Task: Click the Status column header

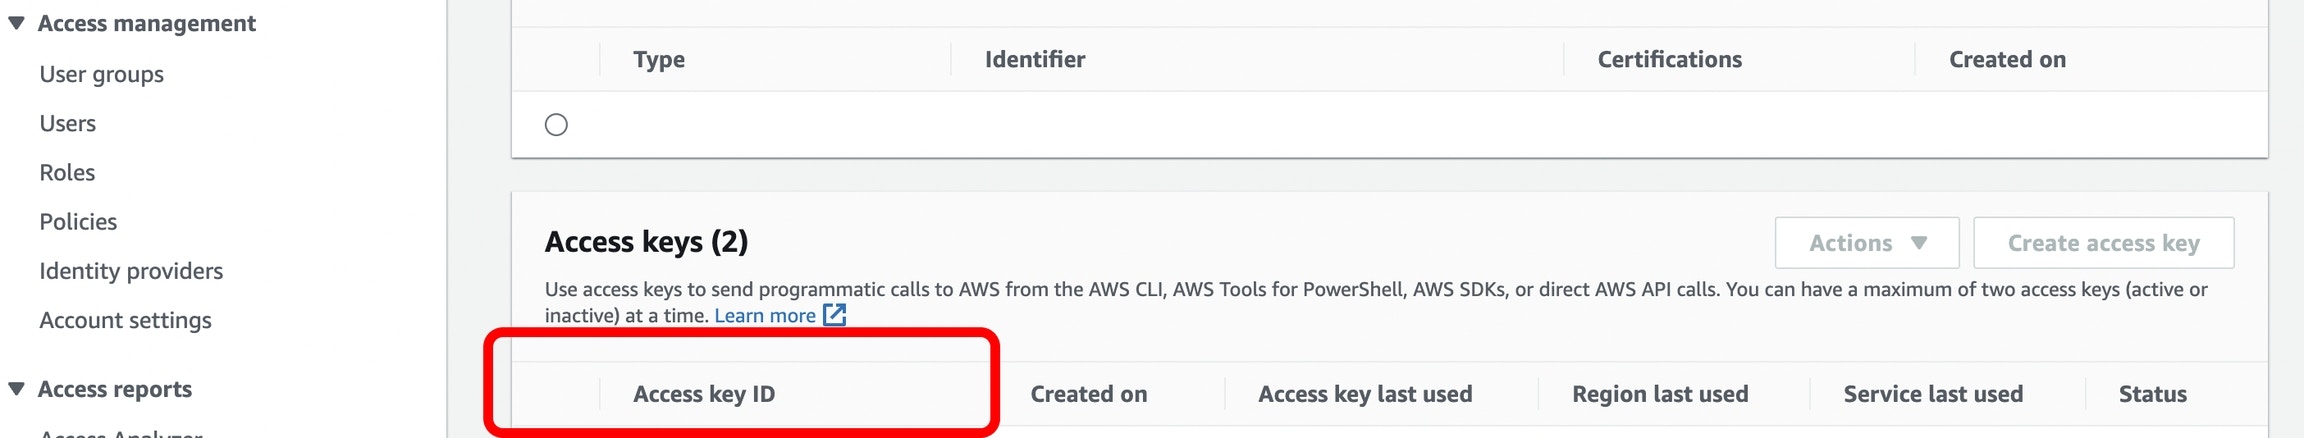Action: [x=2152, y=394]
